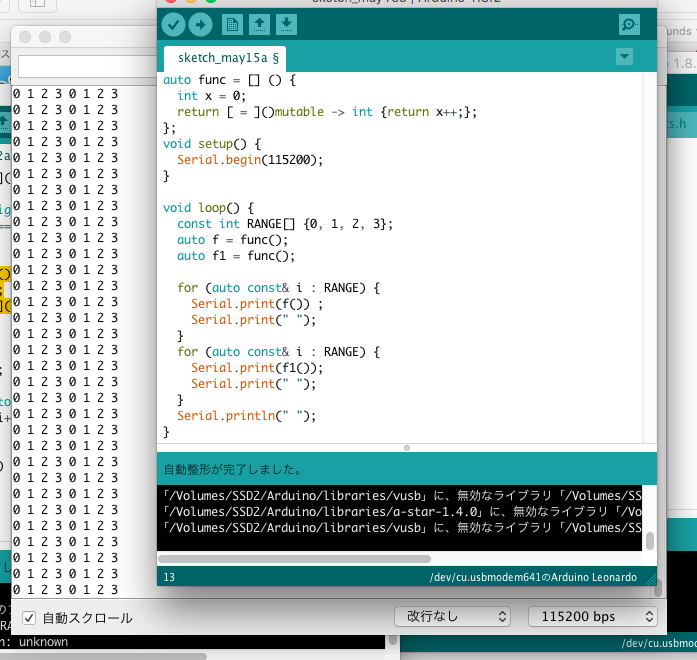The image size is (697, 660).
Task: Click the 'auto f = func();' line
Action: [232, 240]
